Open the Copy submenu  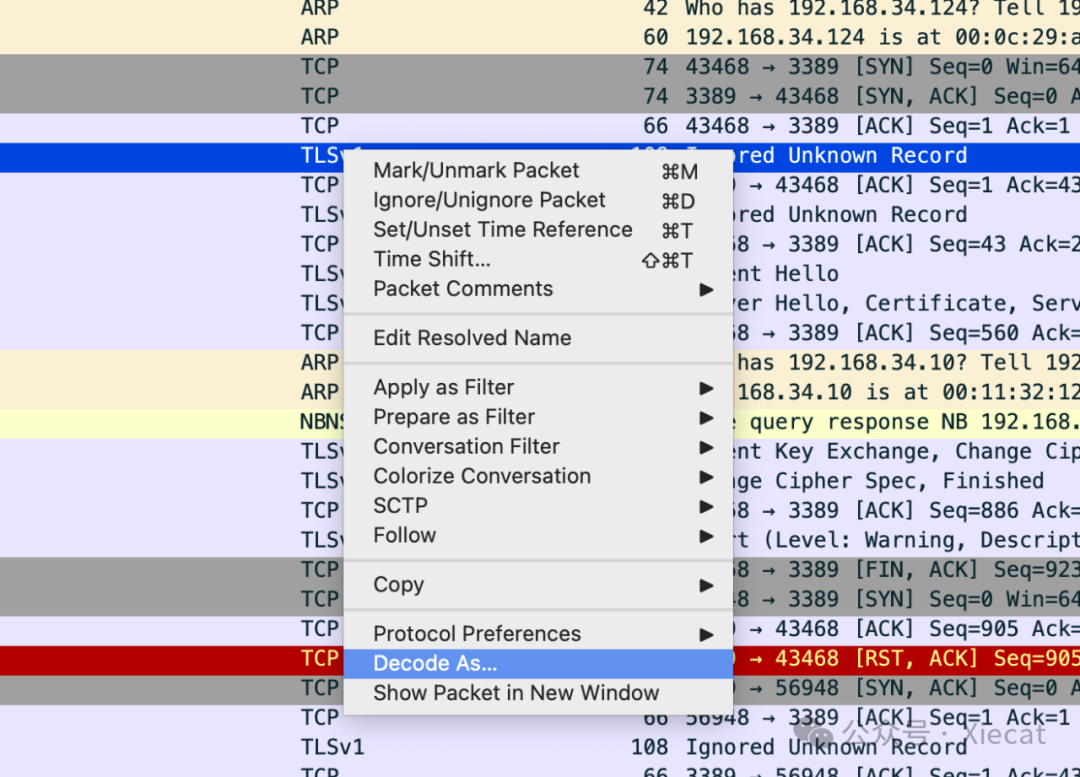(398, 585)
